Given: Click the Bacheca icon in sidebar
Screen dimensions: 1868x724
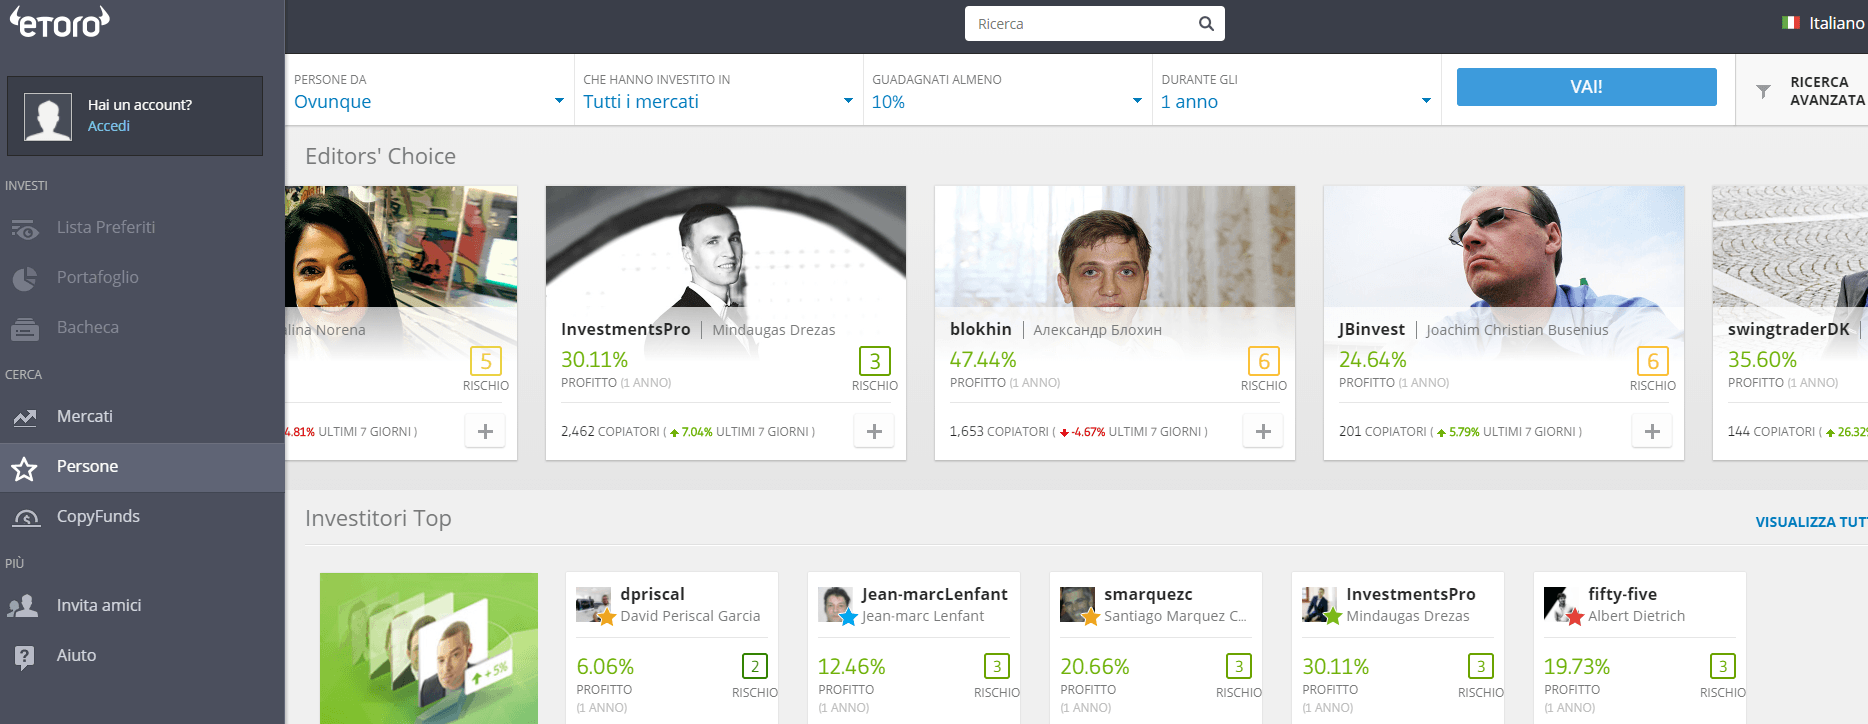Looking at the screenshot, I should coord(25,328).
